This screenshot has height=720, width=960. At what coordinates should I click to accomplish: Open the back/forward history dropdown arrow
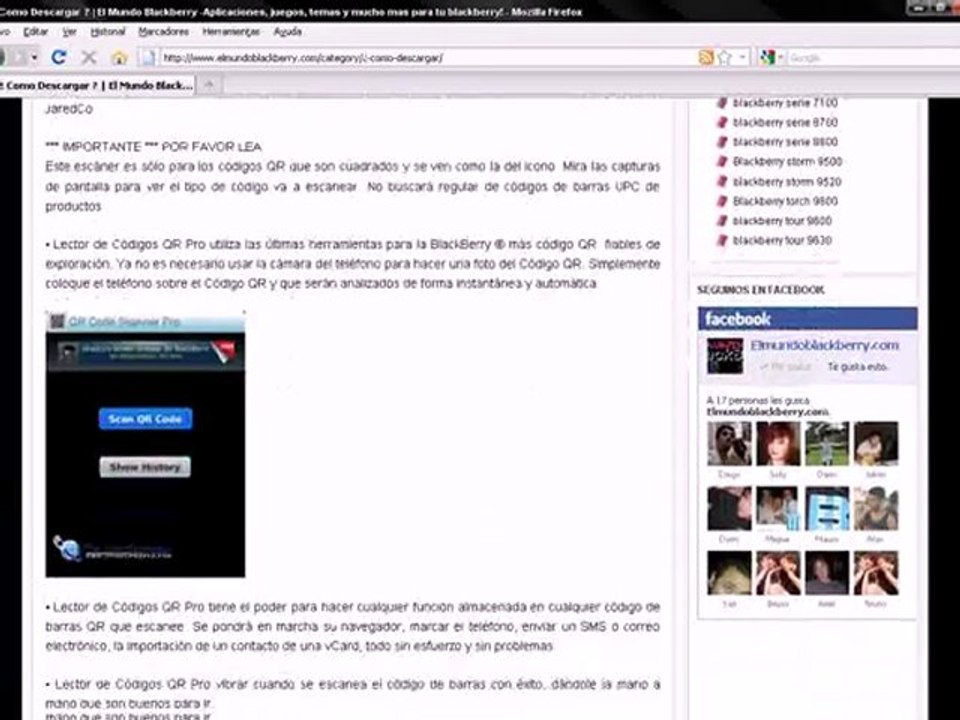pos(35,58)
